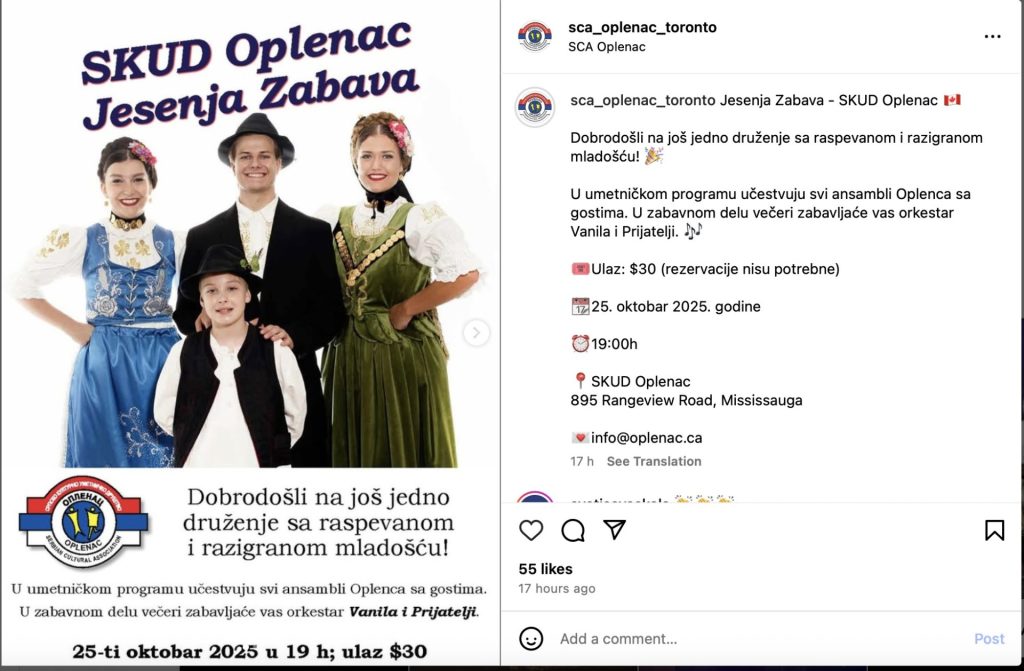Screen dimensions: 1024x671
Task: Save post with bookmark icon
Action: coord(994,530)
